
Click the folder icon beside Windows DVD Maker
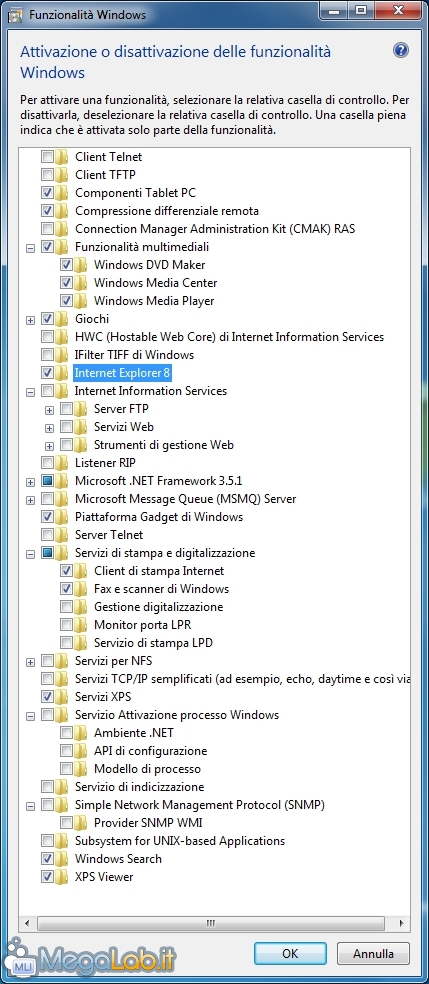(80, 265)
